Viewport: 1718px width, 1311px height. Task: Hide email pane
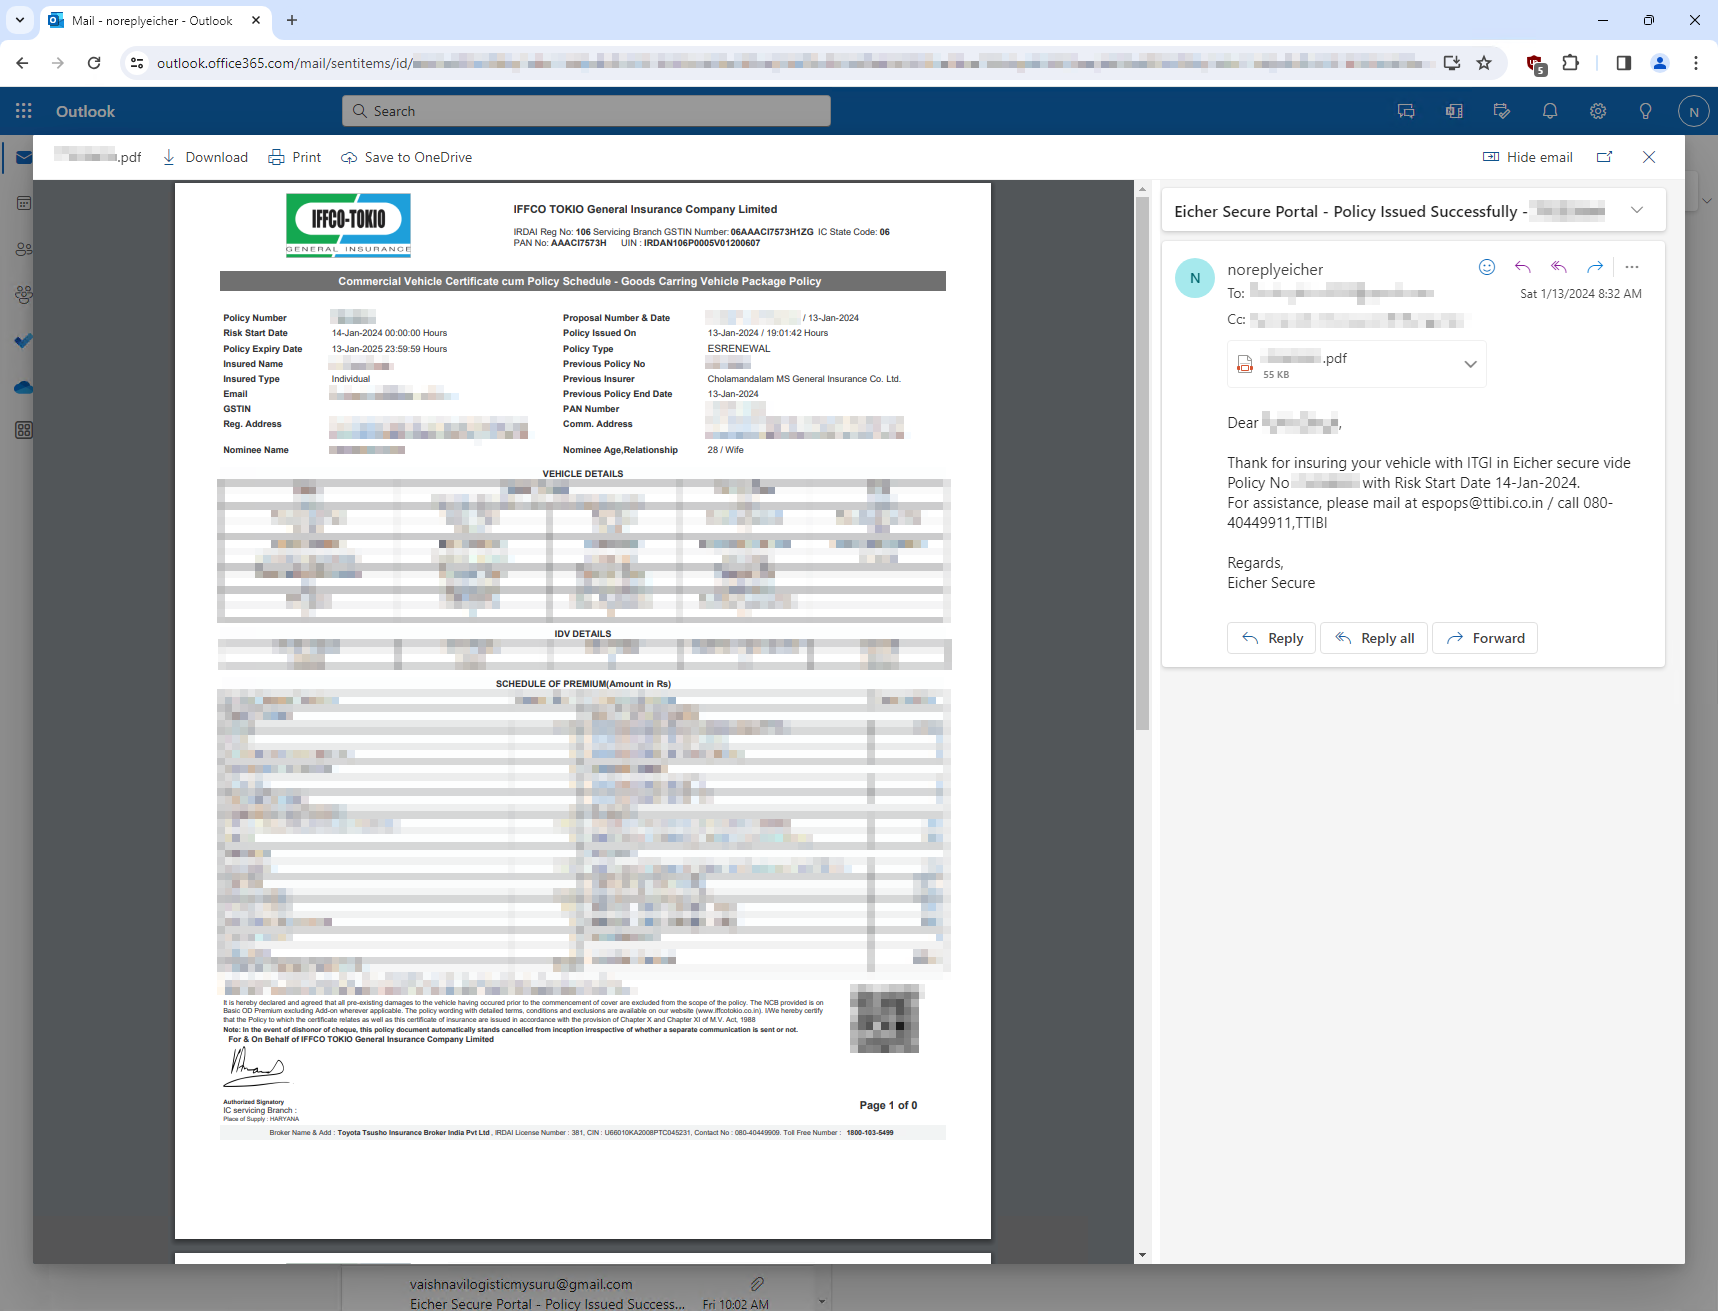pyautogui.click(x=1527, y=157)
